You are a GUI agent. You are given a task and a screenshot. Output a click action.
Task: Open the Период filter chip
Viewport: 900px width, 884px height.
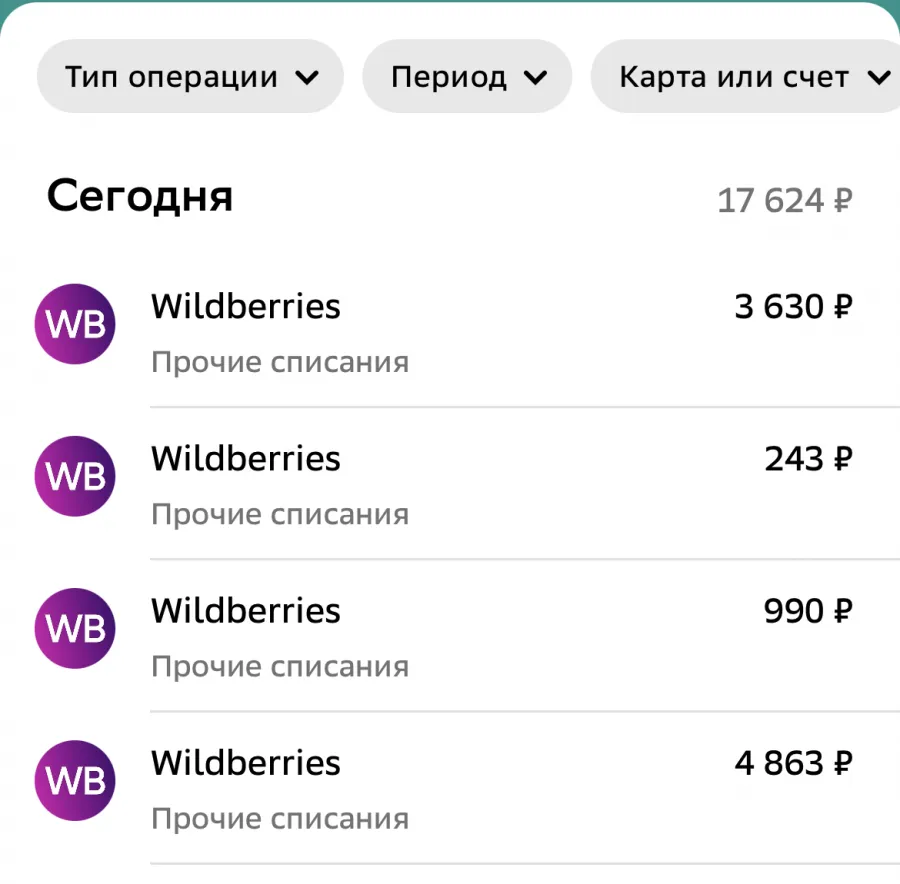[467, 76]
